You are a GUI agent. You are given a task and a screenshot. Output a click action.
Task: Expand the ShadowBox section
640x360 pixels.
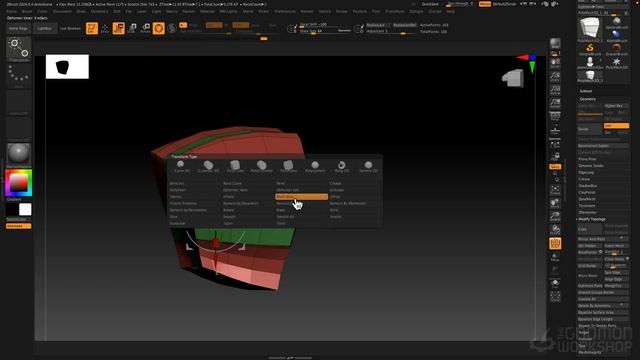pyautogui.click(x=588, y=186)
